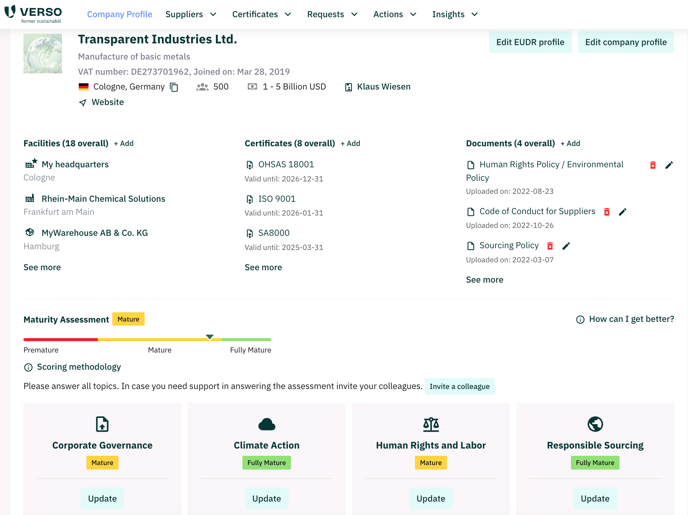688x515 pixels.
Task: Add a new facility
Action: 124,143
